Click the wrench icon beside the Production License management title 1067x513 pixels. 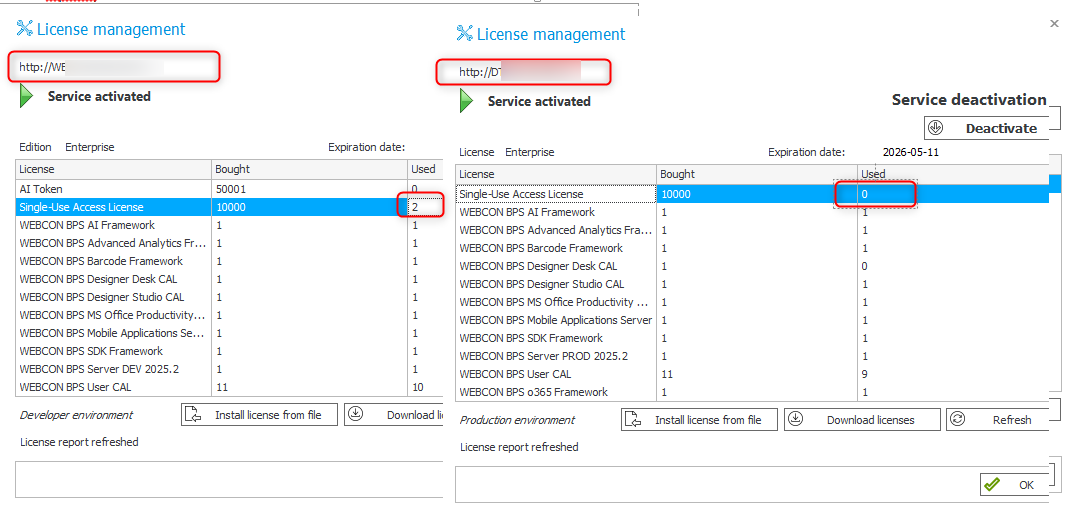click(464, 34)
